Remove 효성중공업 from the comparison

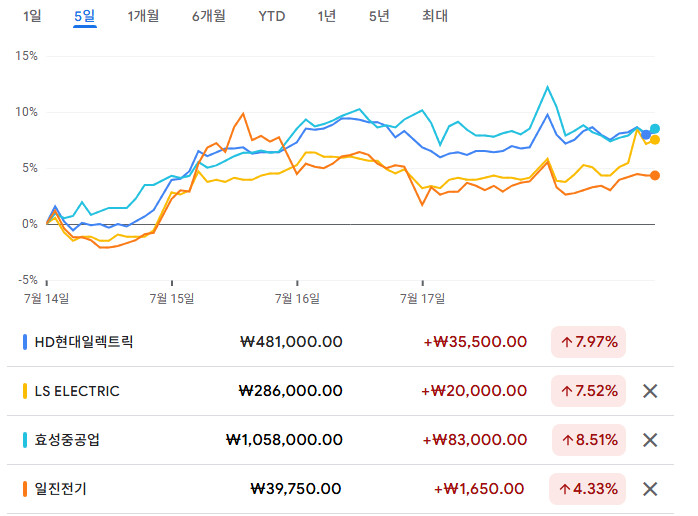(649, 440)
